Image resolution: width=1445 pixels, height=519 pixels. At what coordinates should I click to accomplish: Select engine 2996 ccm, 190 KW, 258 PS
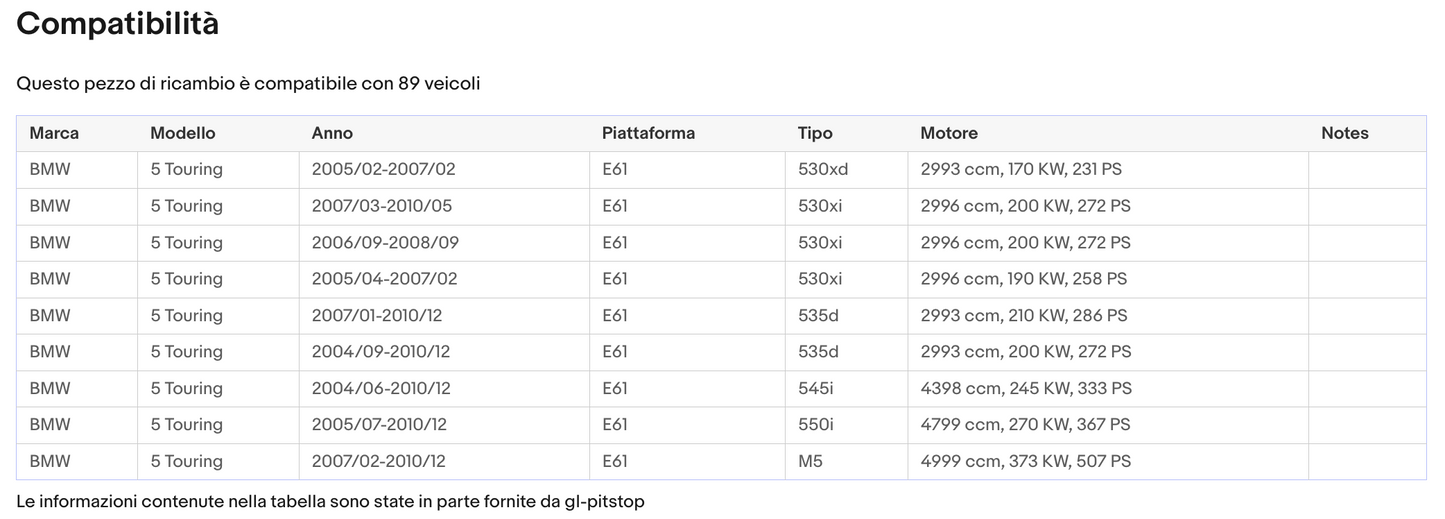coord(1023,279)
